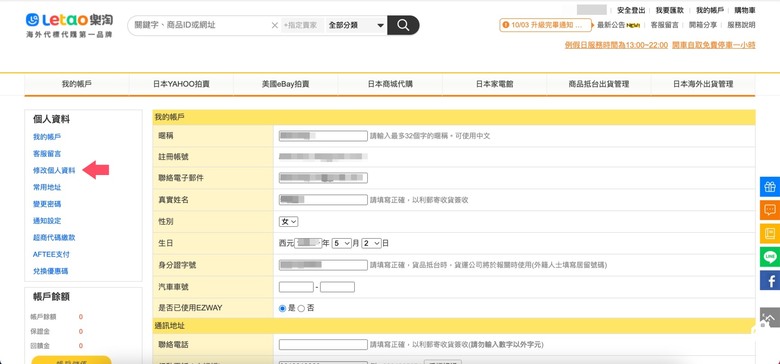Open the 性別 gender dropdown
This screenshot has width=780, height=364.
(x=289, y=221)
